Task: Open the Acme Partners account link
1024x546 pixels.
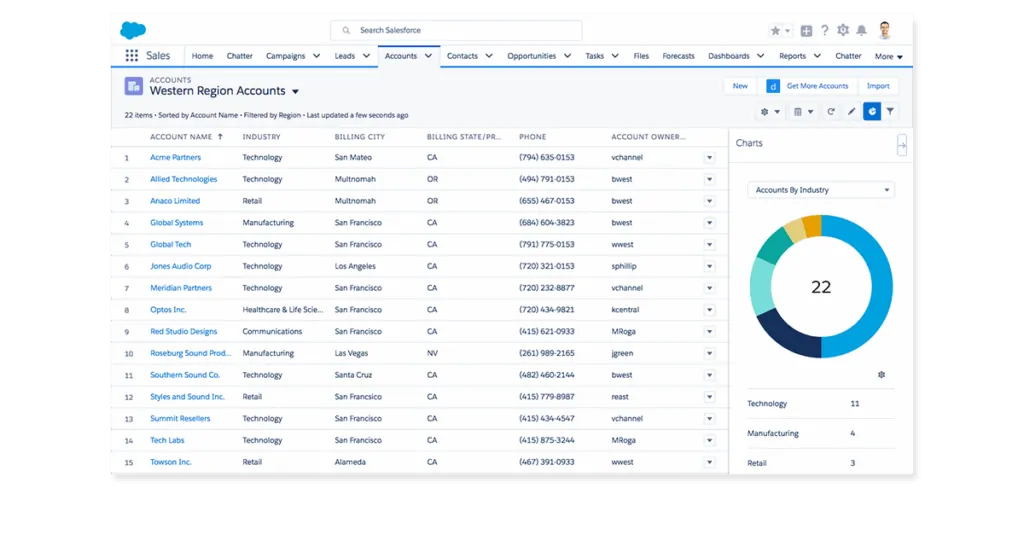Action: coord(176,157)
